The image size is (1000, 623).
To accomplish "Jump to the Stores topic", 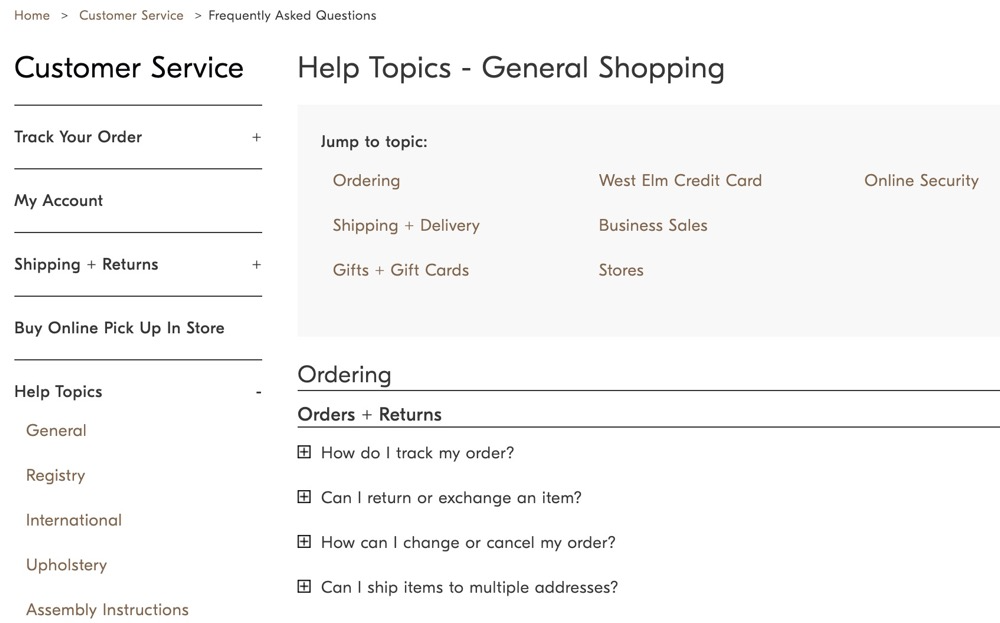I will (x=621, y=270).
